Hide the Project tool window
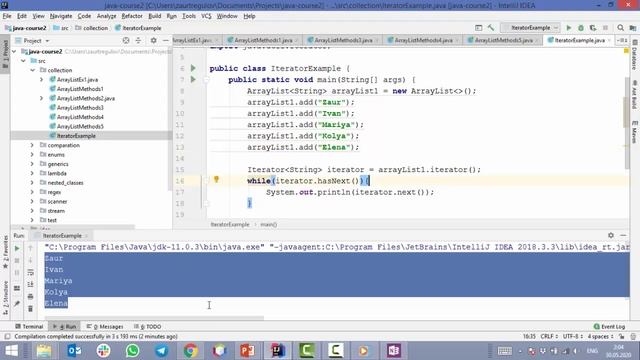 [165, 40]
